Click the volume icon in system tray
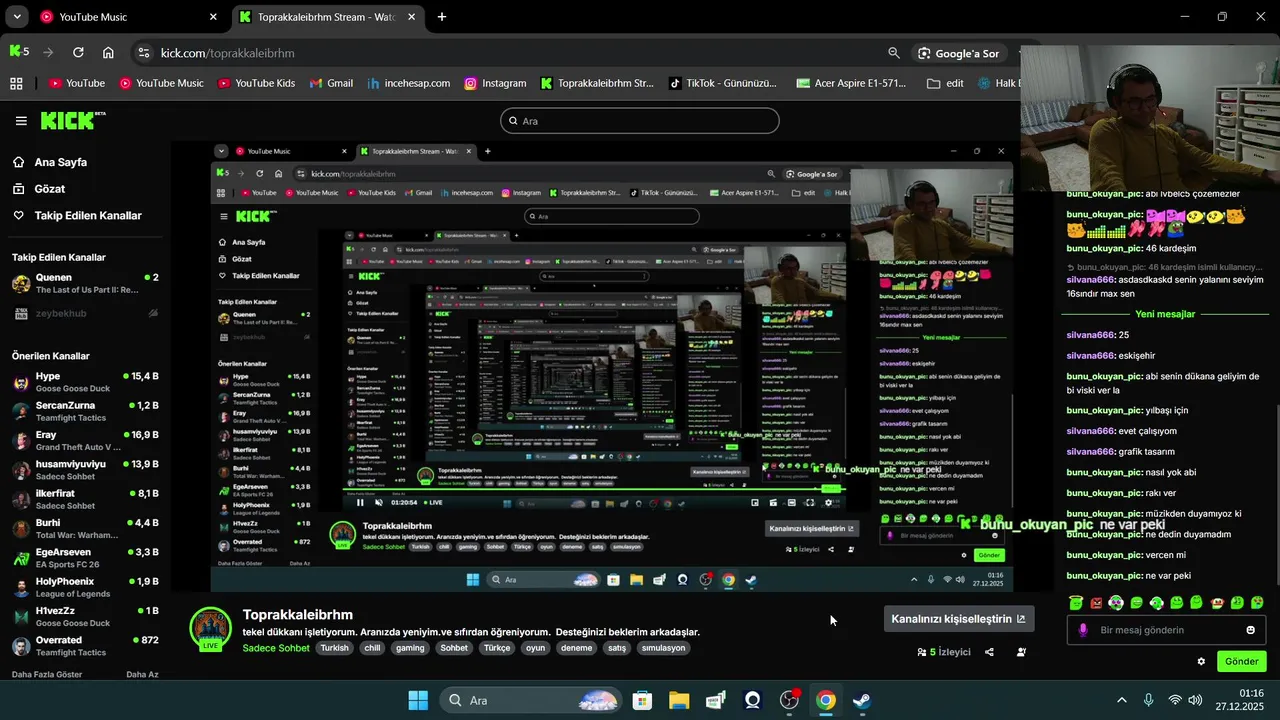Image resolution: width=1280 pixels, height=720 pixels. (x=1195, y=700)
